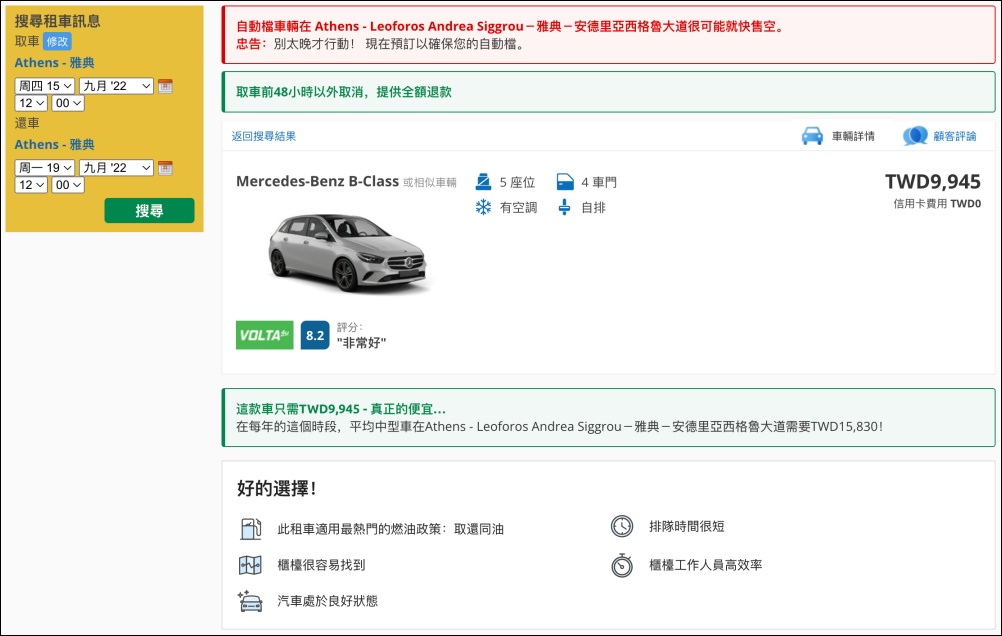Click the map icon beside 櫃檯很容易找到
The width and height of the screenshot is (1002, 636).
[x=250, y=565]
